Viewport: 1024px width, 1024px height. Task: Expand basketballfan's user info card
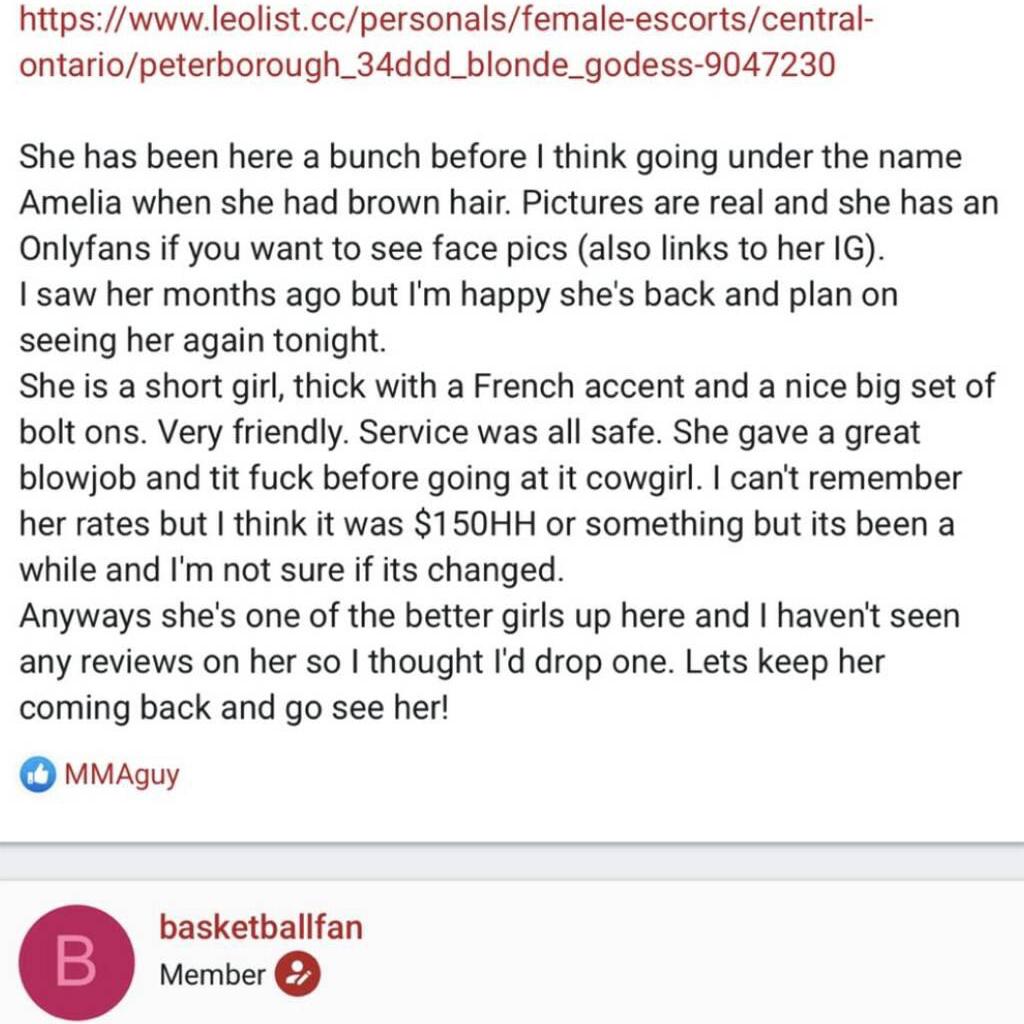262,927
